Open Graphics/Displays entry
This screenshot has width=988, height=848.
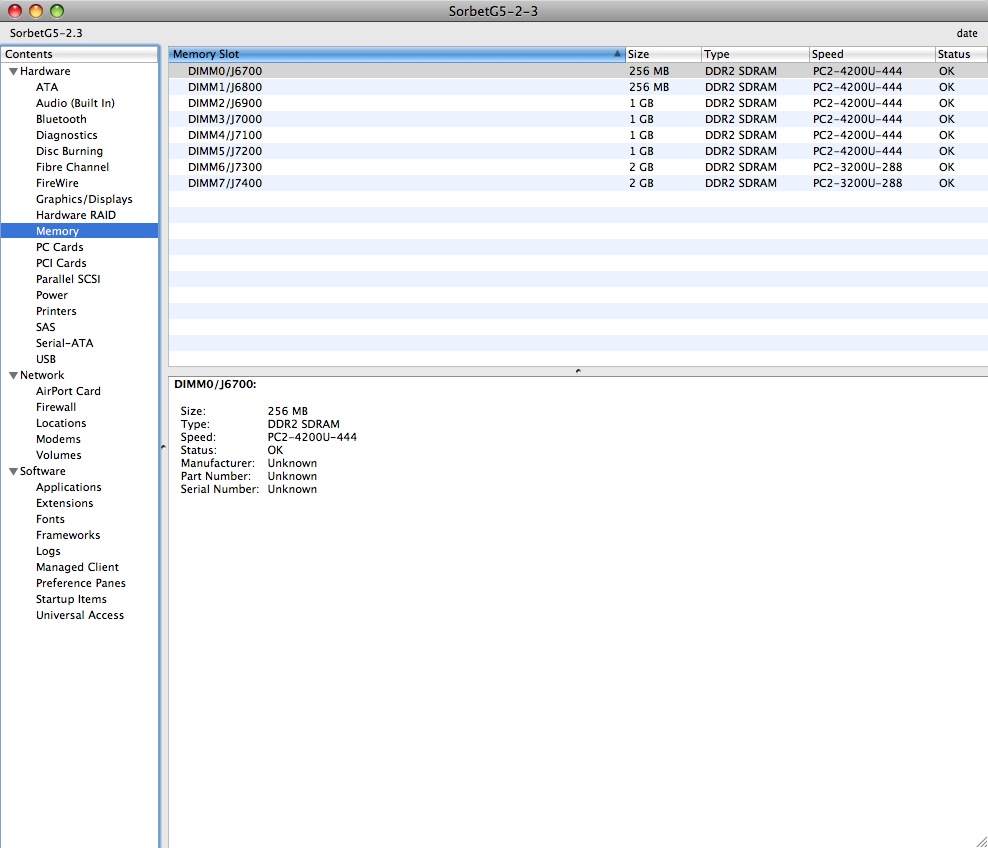[84, 199]
